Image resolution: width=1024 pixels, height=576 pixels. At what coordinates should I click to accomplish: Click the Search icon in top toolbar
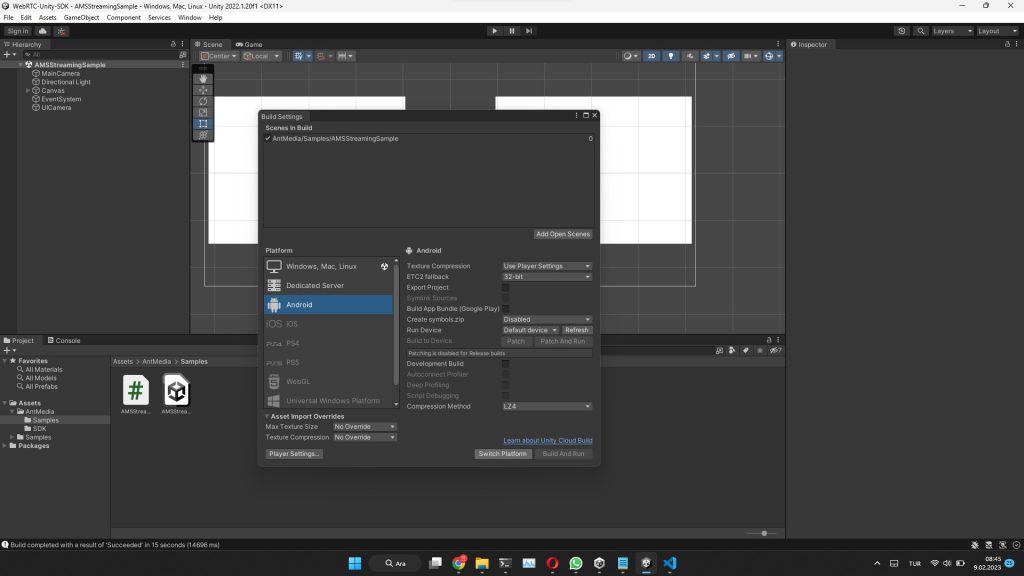pos(921,31)
